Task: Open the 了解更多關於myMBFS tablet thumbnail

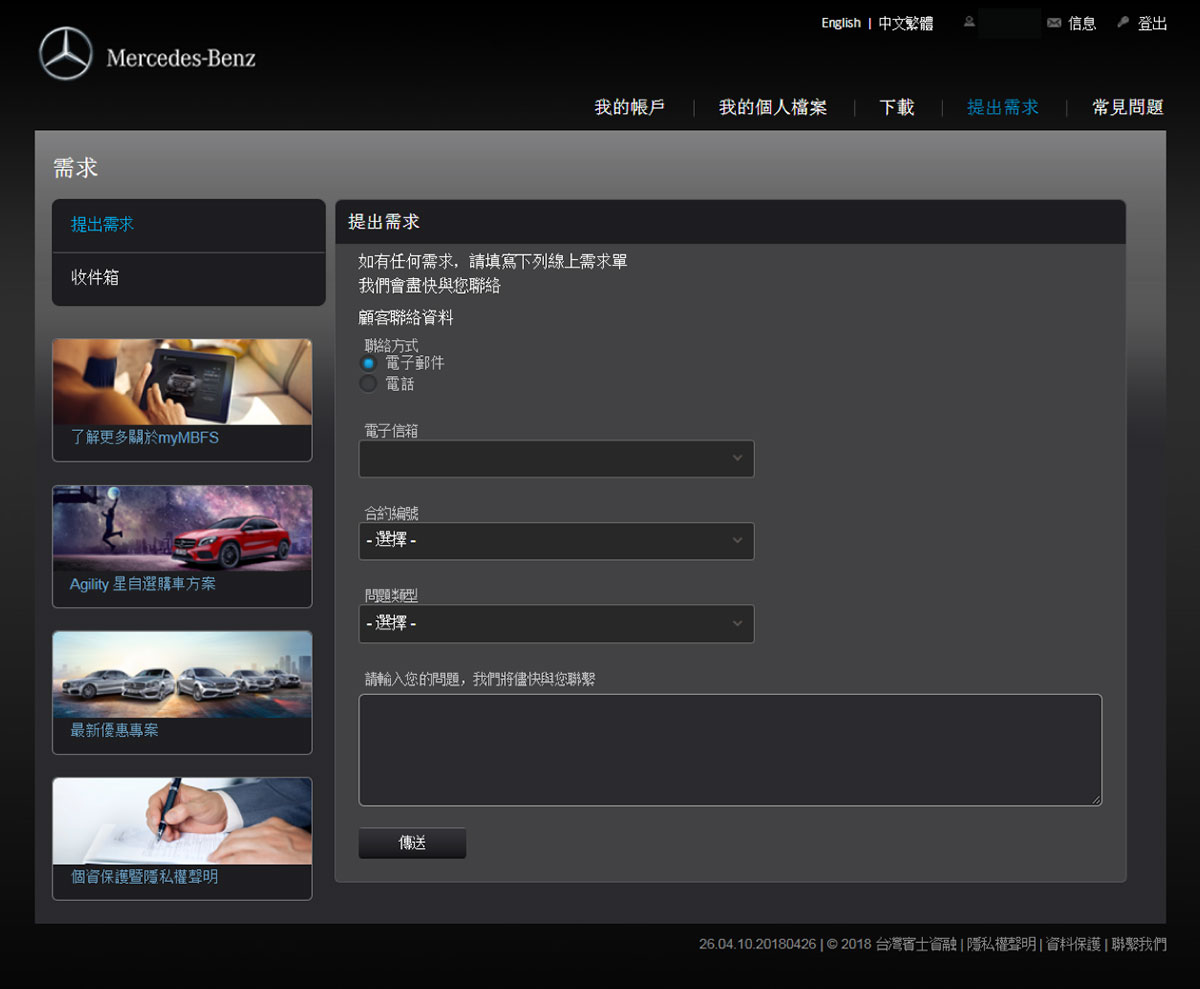Action: click(x=182, y=382)
